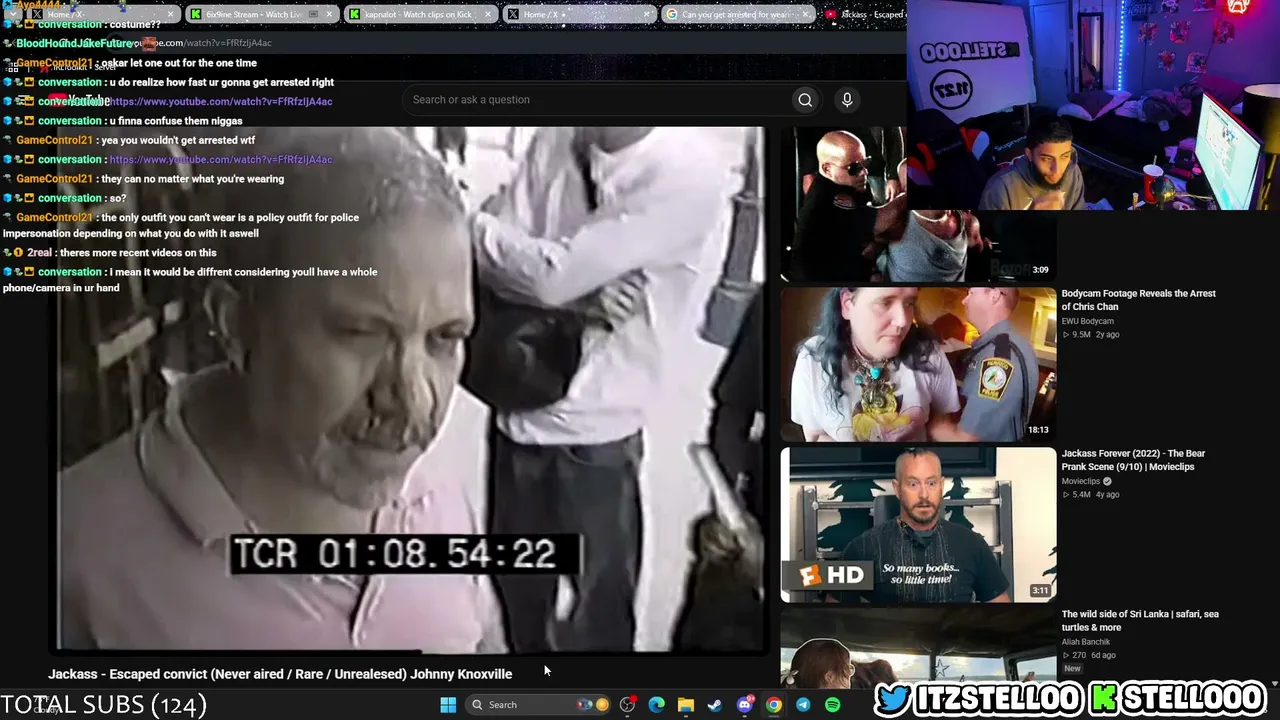
Task: Click the 'TOTAL SUBS (124)' overlay text
Action: click(x=104, y=705)
